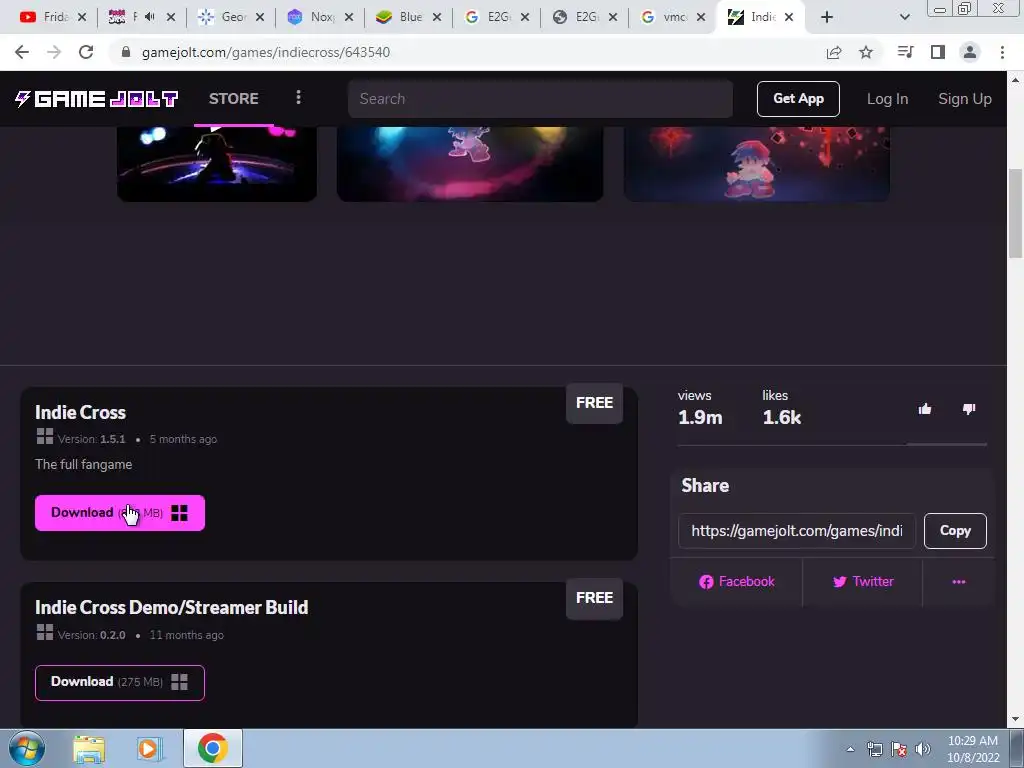Screen dimensions: 1024x768
Task: Click the share page icon in address bar
Action: click(834, 52)
